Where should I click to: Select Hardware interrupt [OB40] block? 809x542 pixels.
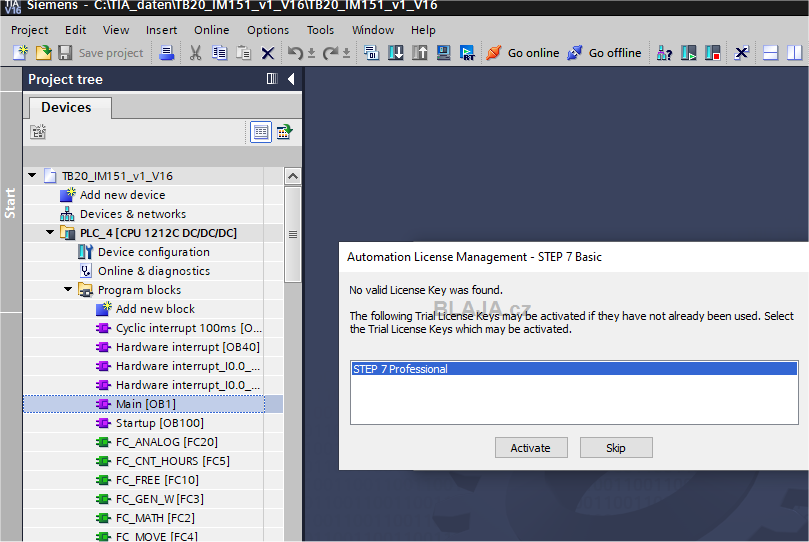pos(188,347)
